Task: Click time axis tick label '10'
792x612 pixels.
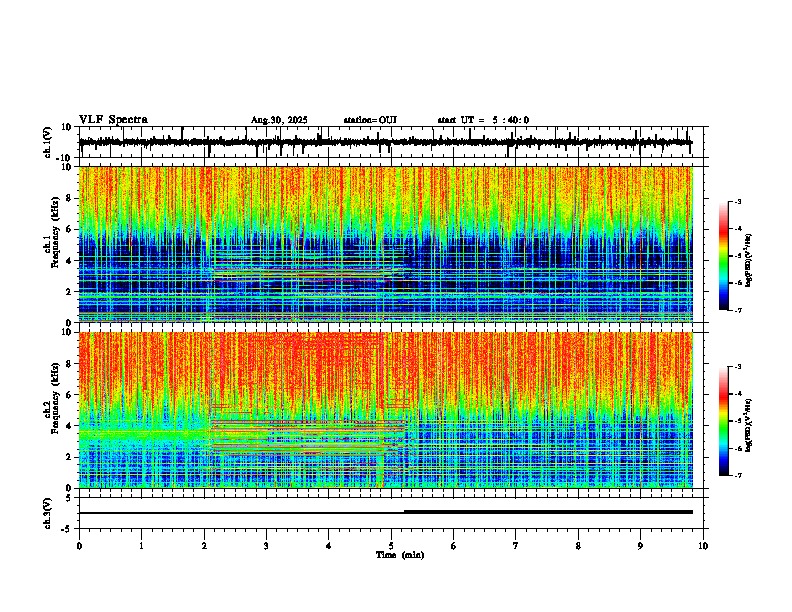Action: click(x=703, y=546)
